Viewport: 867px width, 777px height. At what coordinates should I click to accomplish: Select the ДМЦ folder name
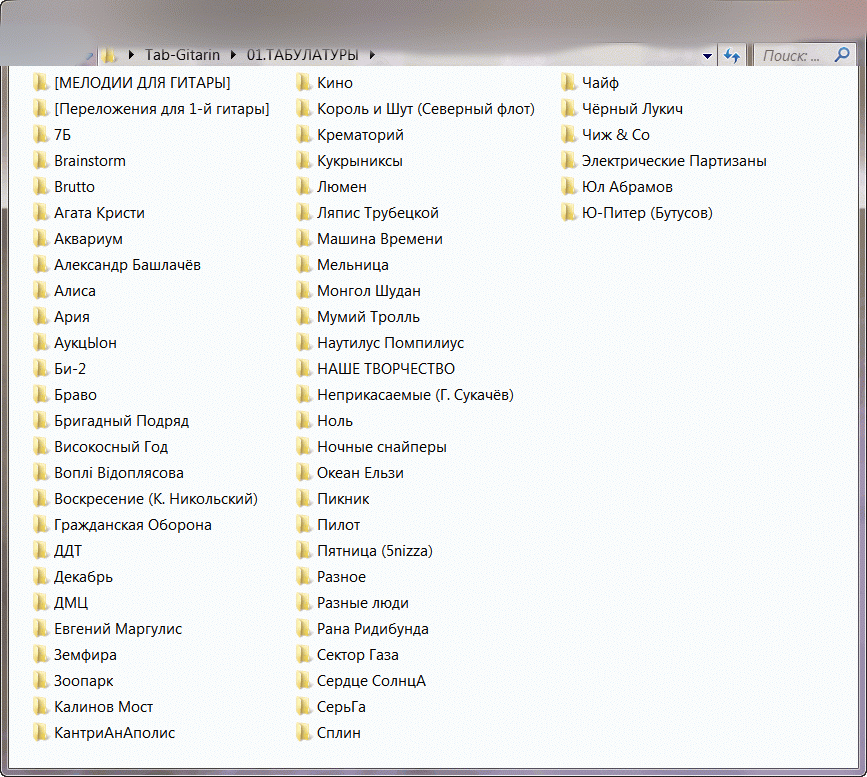[x=71, y=603]
